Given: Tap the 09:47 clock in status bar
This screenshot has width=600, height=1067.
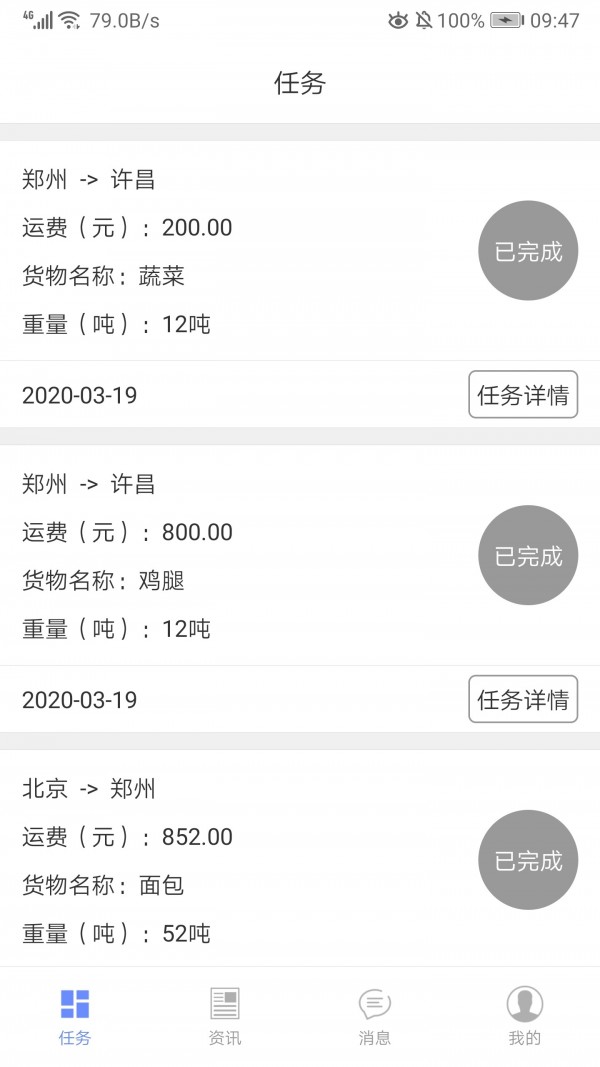Looking at the screenshot, I should click(x=555, y=20).
